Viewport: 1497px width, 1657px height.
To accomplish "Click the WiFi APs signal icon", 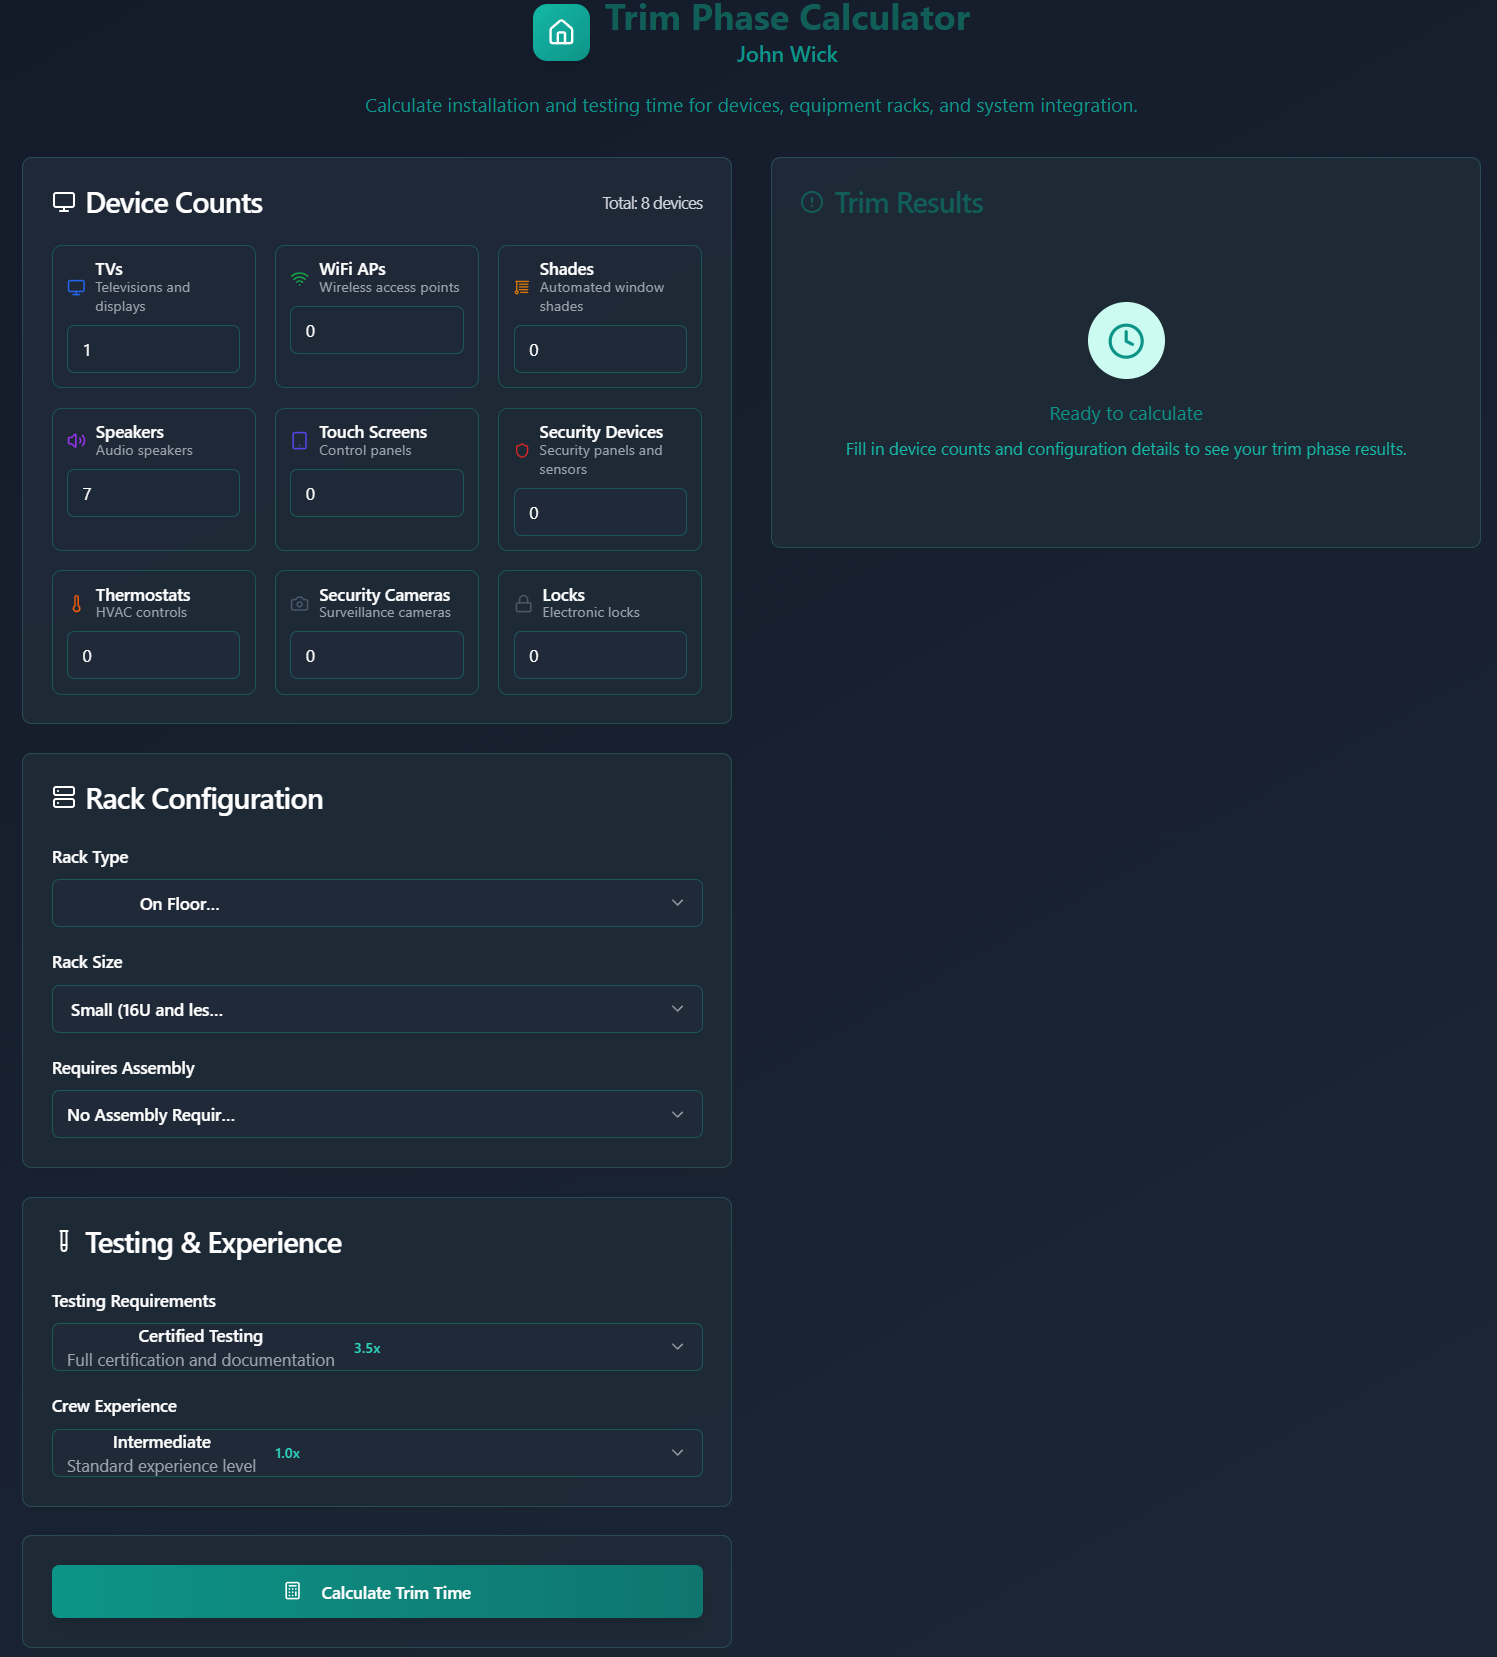I will click(x=299, y=279).
